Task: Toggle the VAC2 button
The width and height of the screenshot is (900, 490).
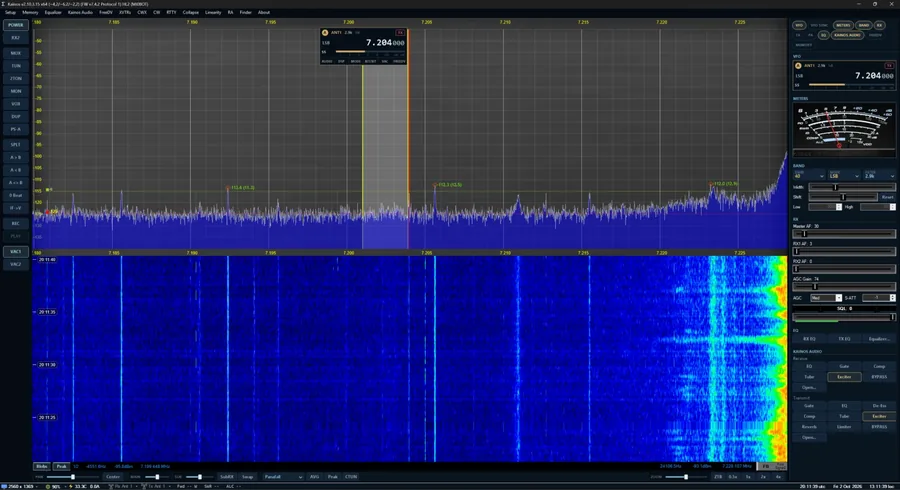Action: pyautogui.click(x=15, y=265)
